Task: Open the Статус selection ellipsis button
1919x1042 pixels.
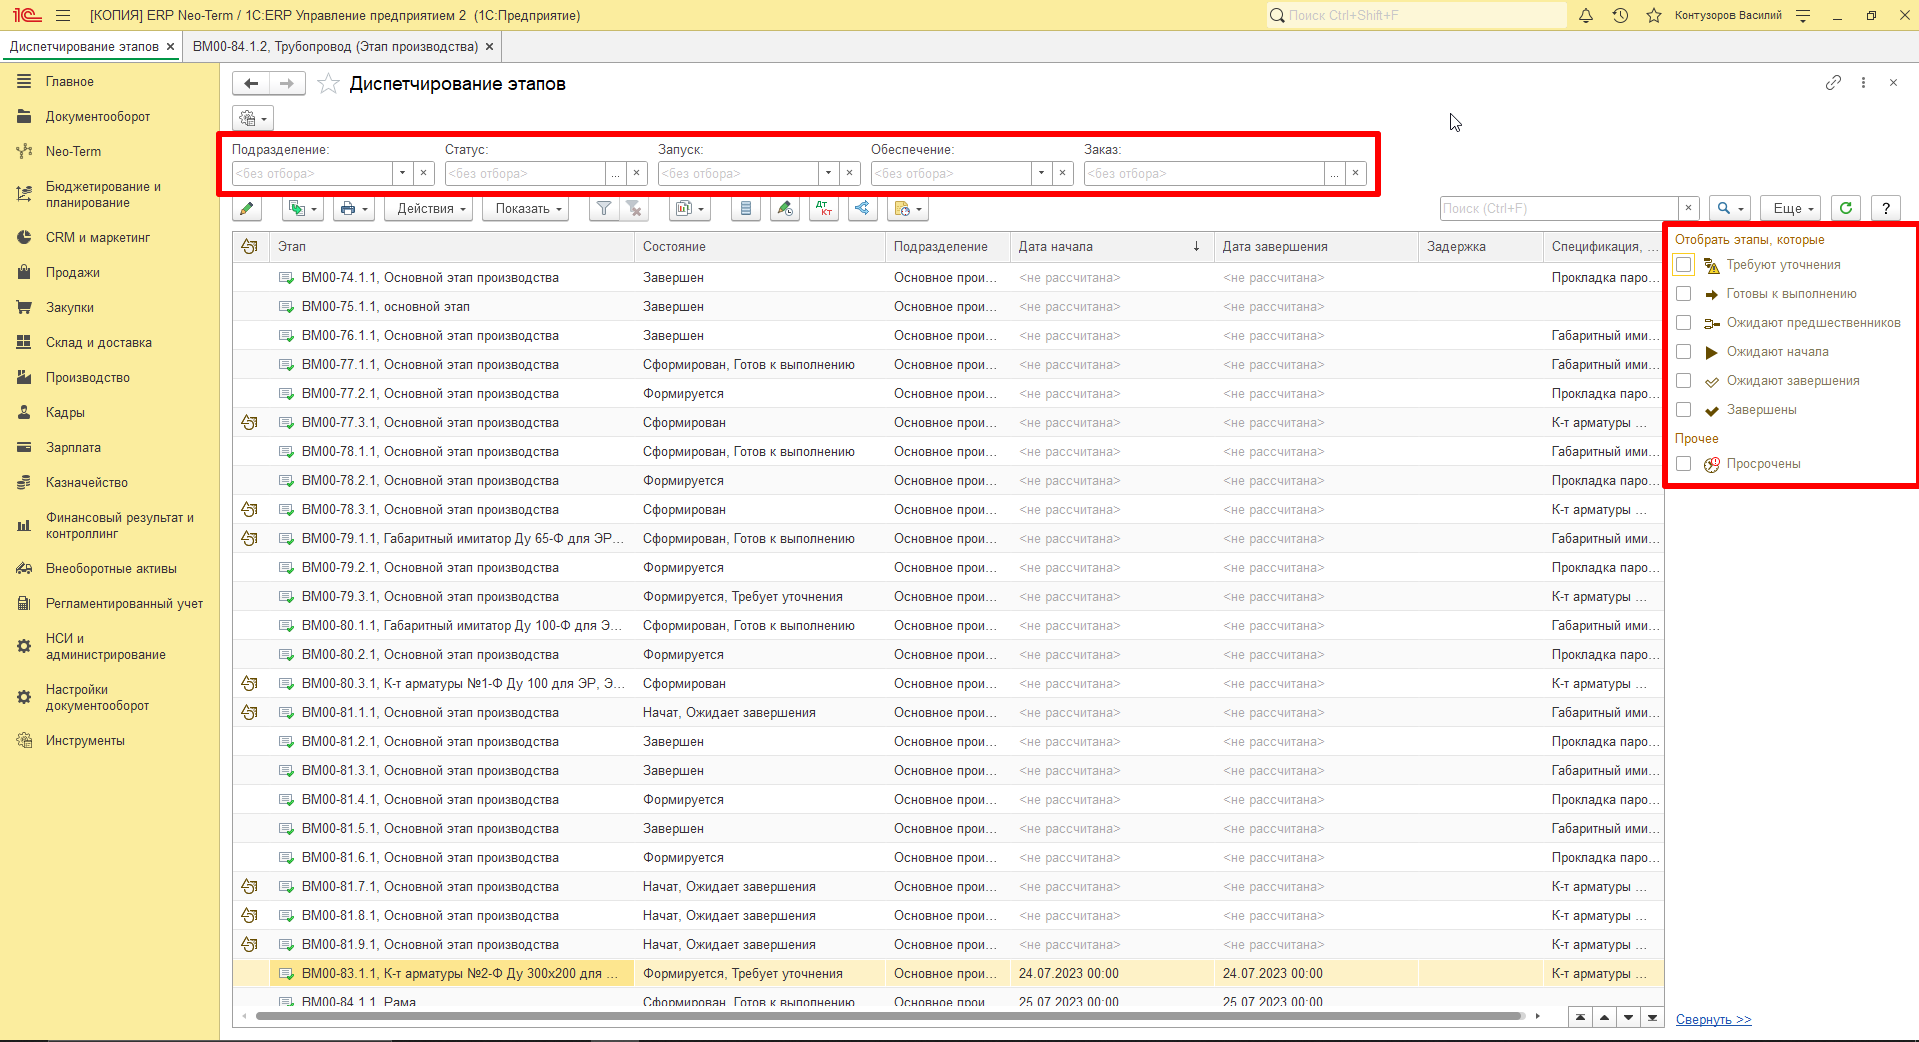Action: (616, 173)
